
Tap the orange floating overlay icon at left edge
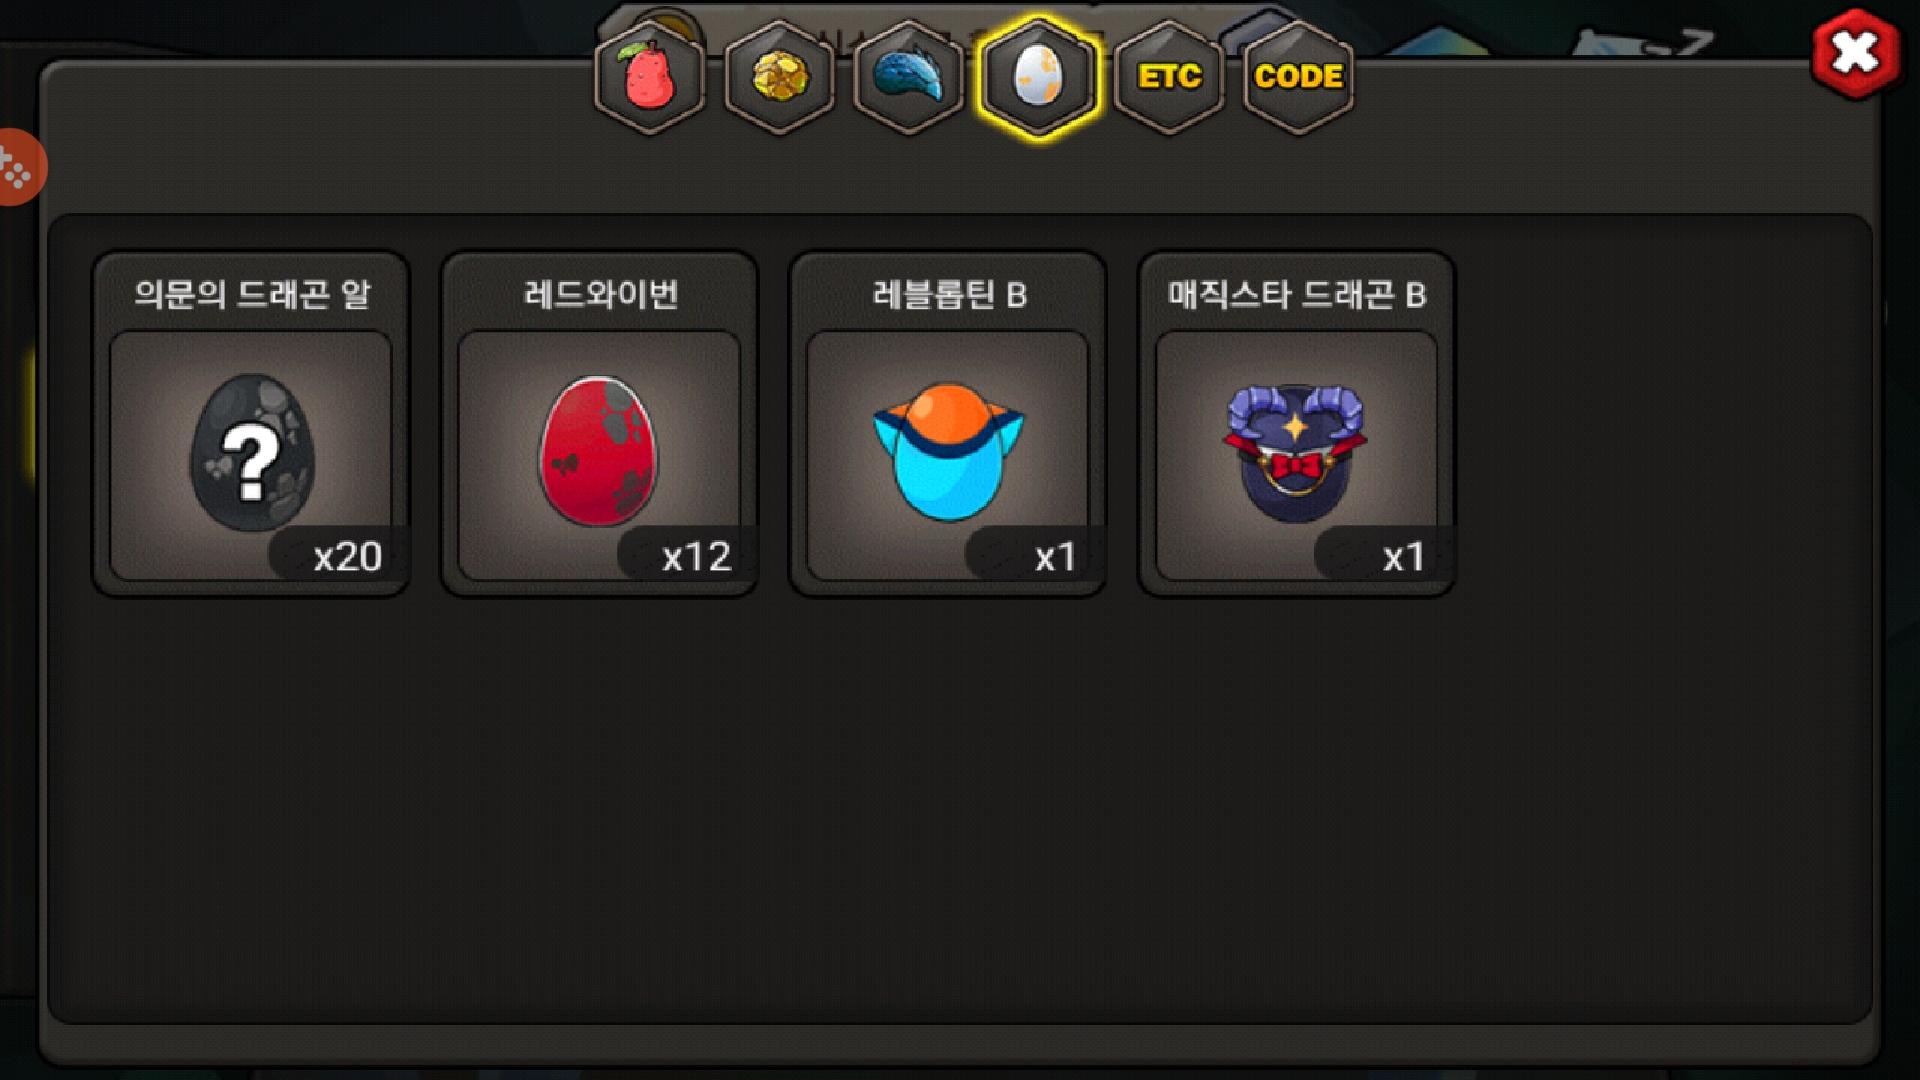pyautogui.click(x=18, y=167)
